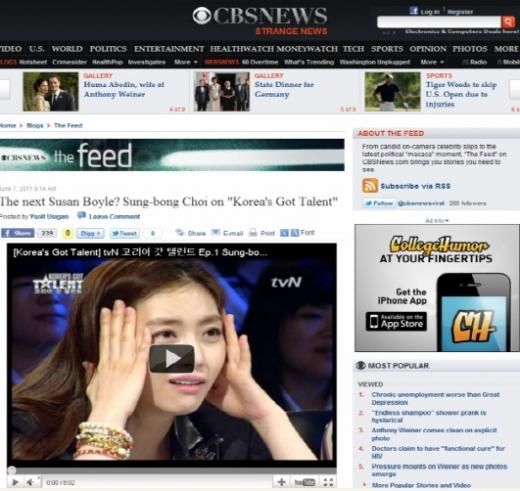The width and height of the screenshot is (520, 491).
Task: Open the PHOTOS section
Action: click(470, 49)
